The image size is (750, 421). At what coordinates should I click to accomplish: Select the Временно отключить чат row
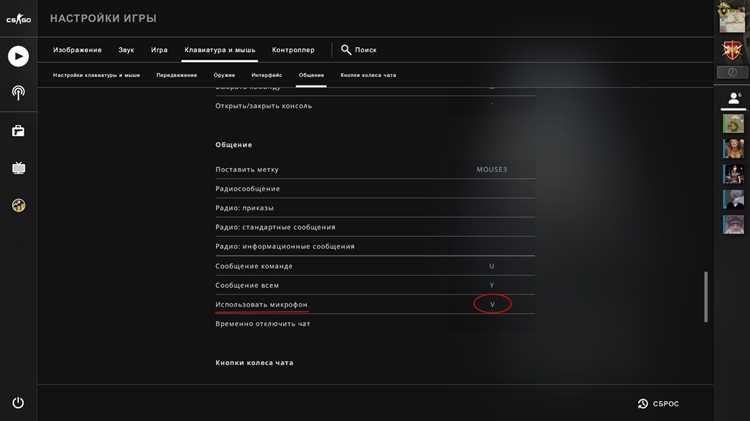coord(375,324)
